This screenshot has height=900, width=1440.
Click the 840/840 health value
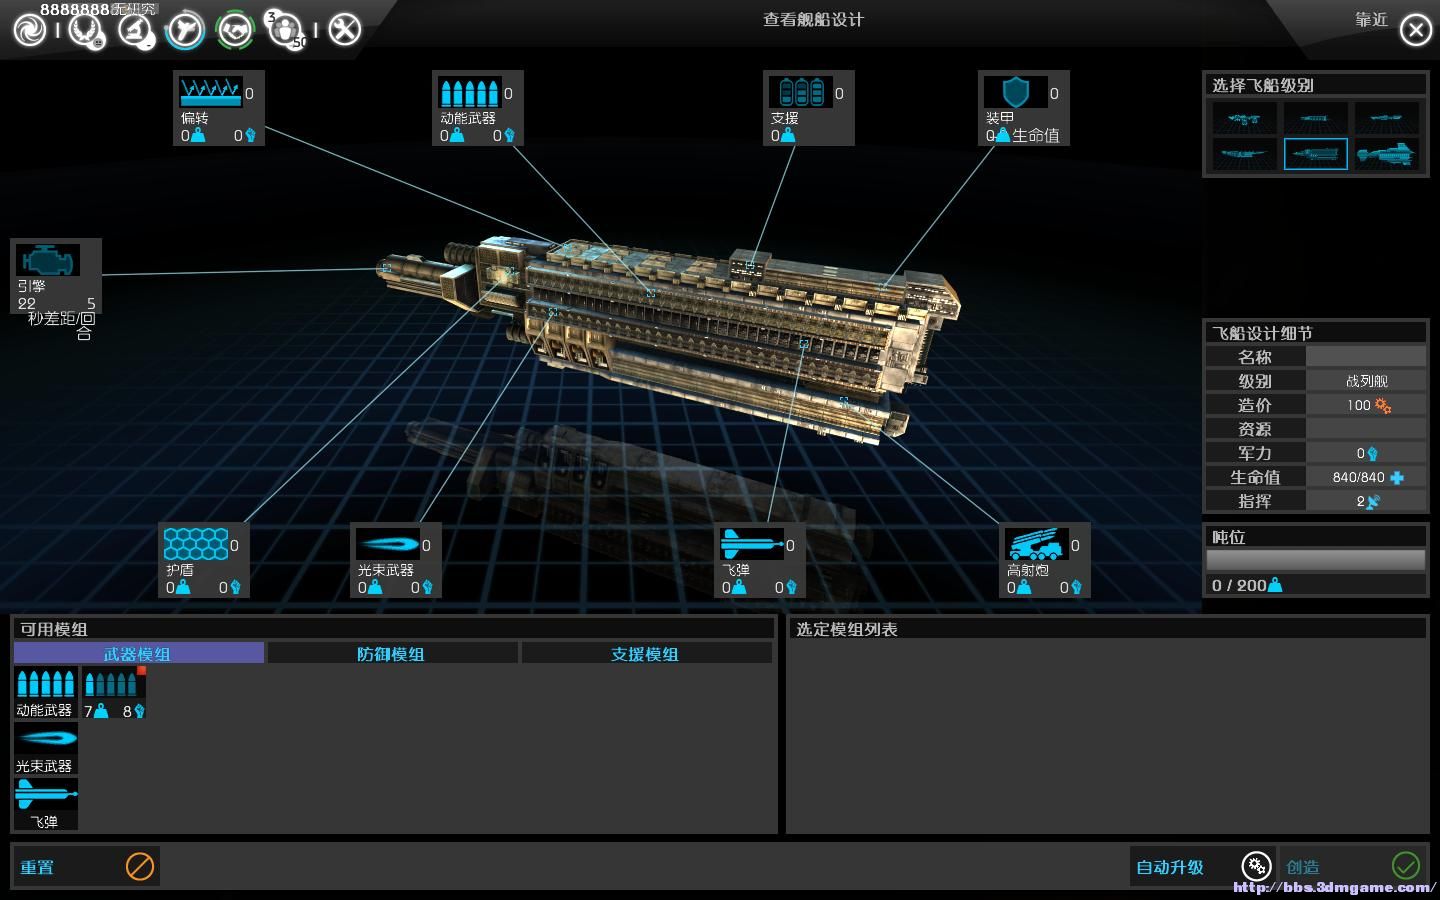[1358, 478]
